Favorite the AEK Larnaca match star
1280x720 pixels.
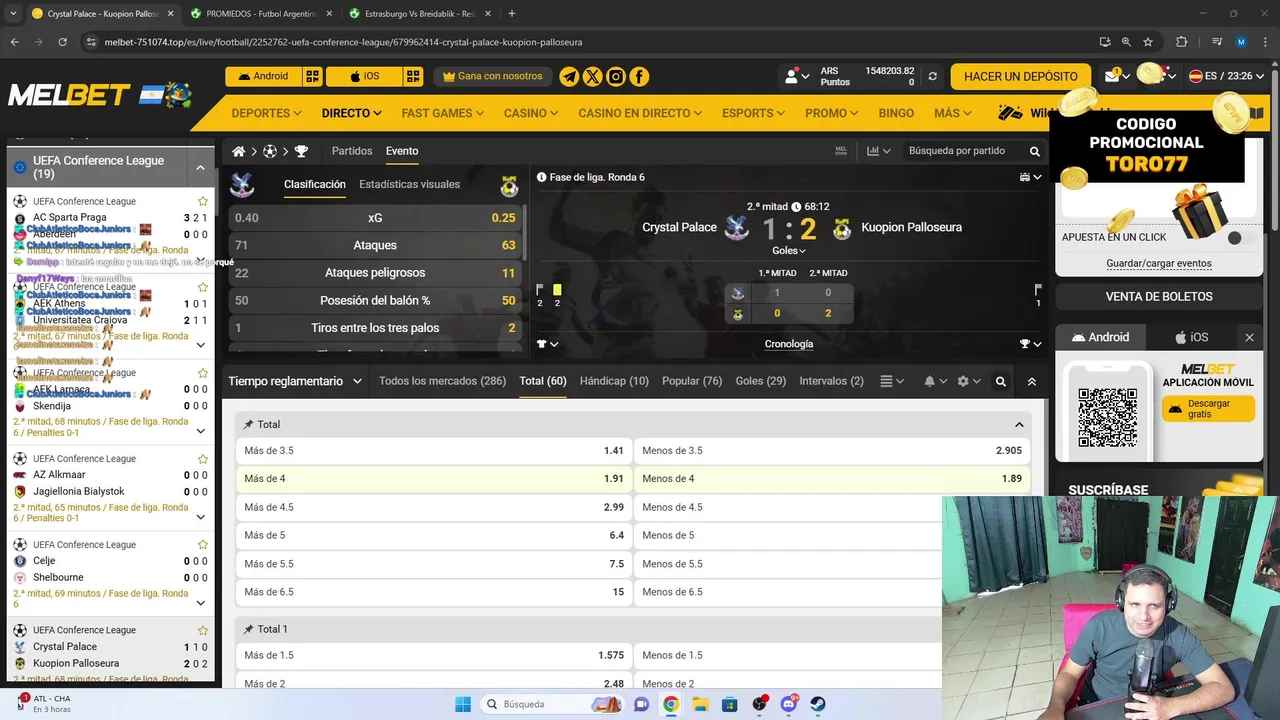point(203,373)
